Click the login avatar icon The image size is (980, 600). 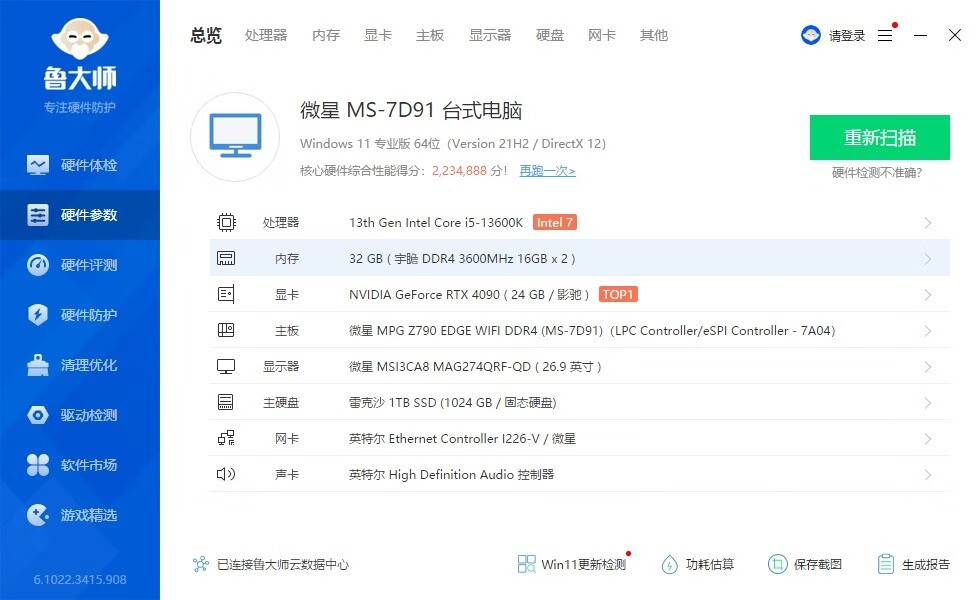811,35
